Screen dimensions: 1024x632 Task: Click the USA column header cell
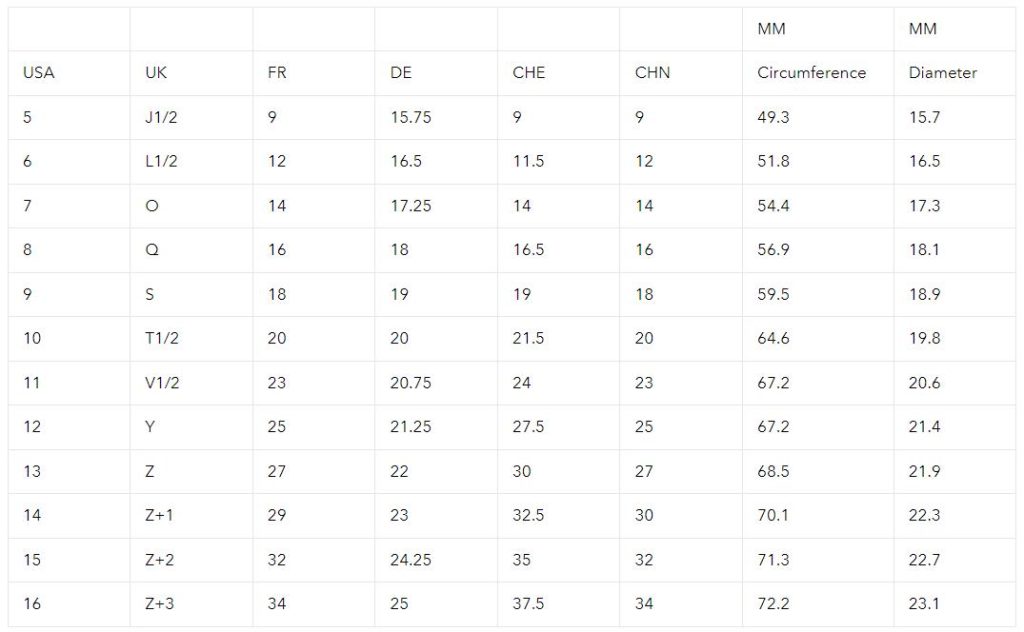pos(39,73)
